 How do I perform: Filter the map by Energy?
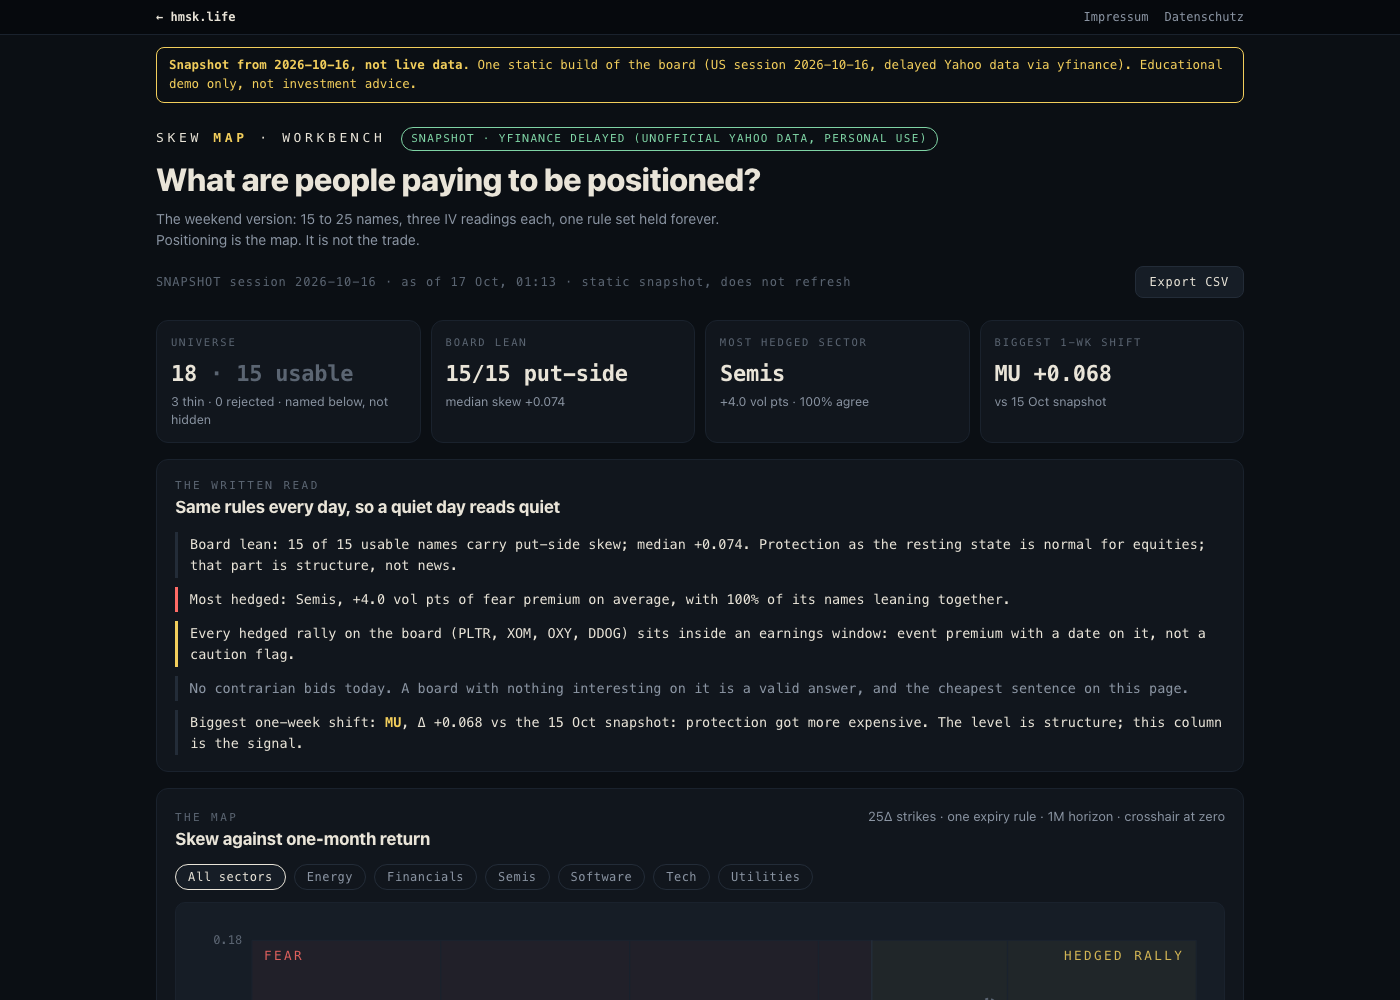329,877
